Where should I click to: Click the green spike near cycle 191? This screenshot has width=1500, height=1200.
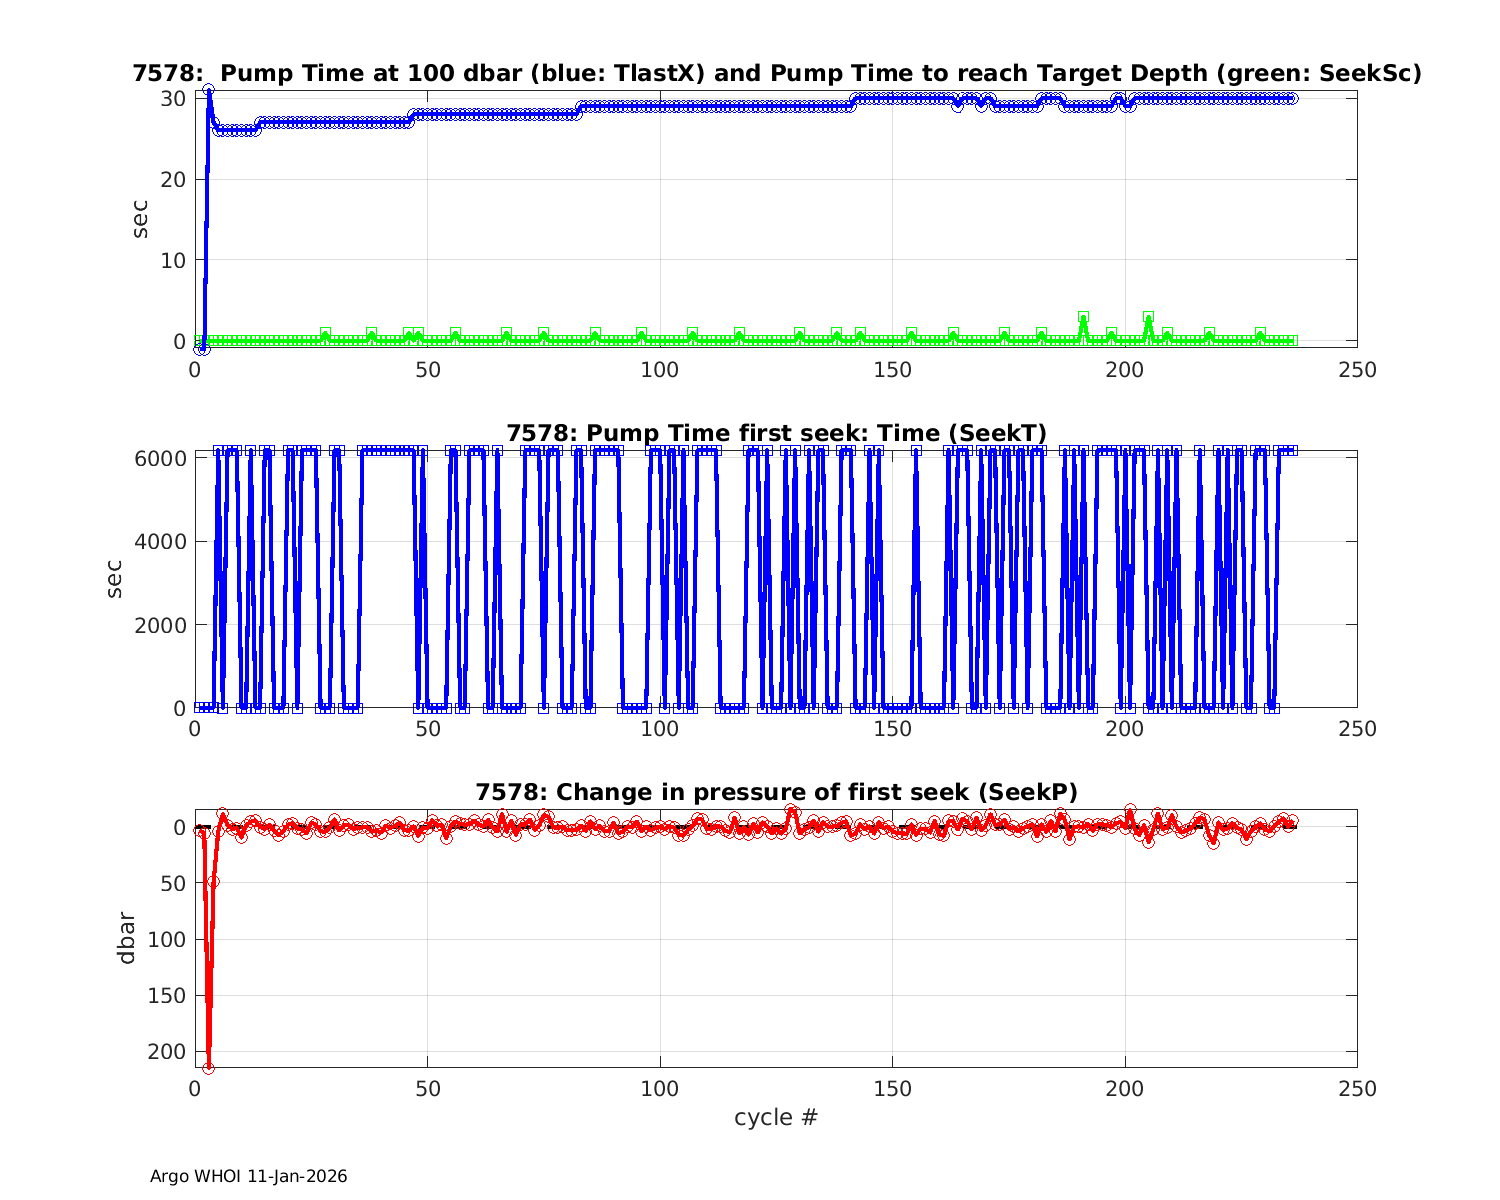pyautogui.click(x=1083, y=317)
